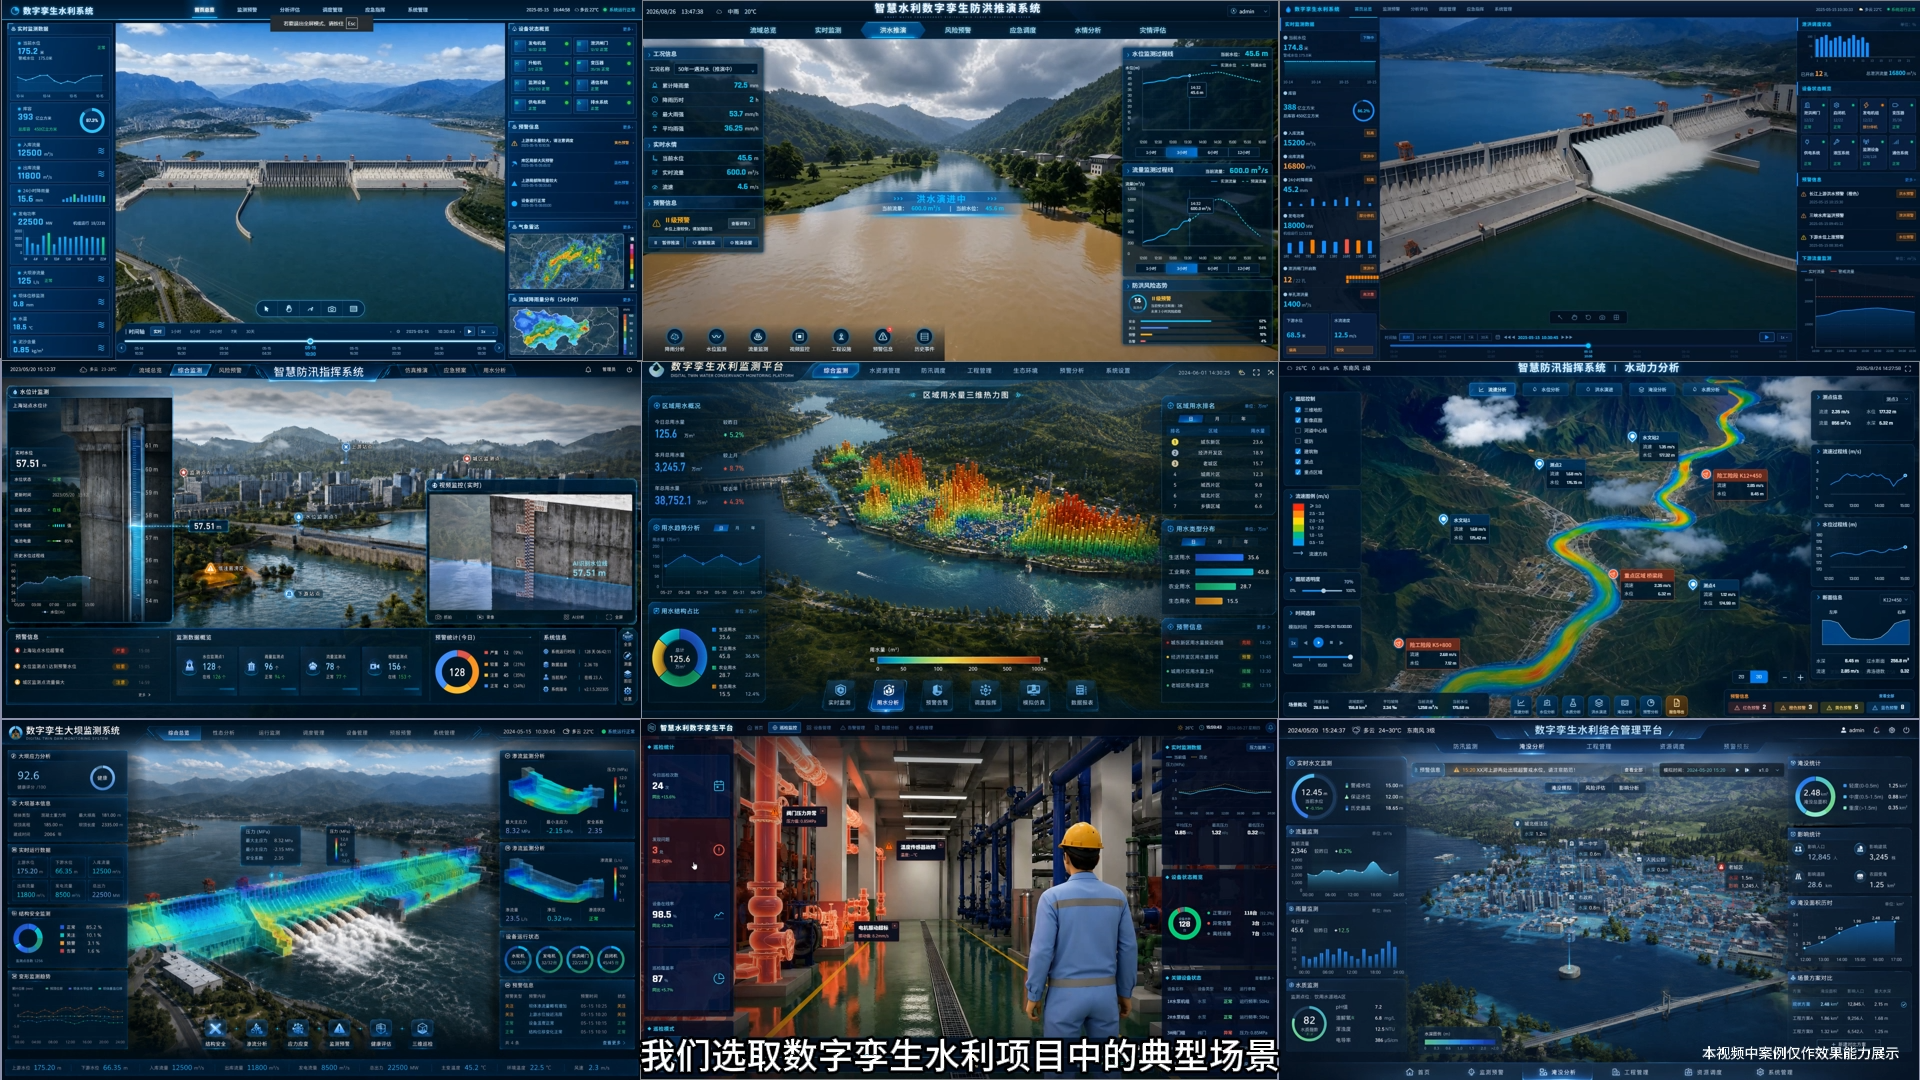The image size is (1920, 1080).
Task: Click 暂停推演 button
Action: click(667, 243)
